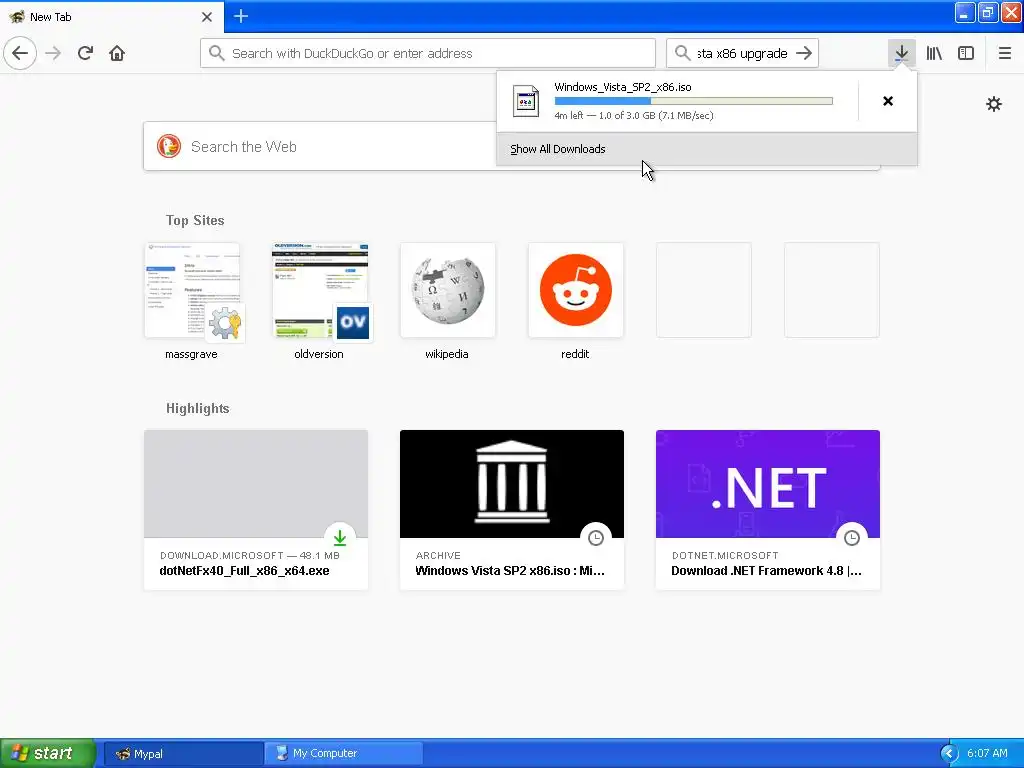
Task: Click the green download badge on dotNetFx40 card
Action: pyautogui.click(x=340, y=537)
